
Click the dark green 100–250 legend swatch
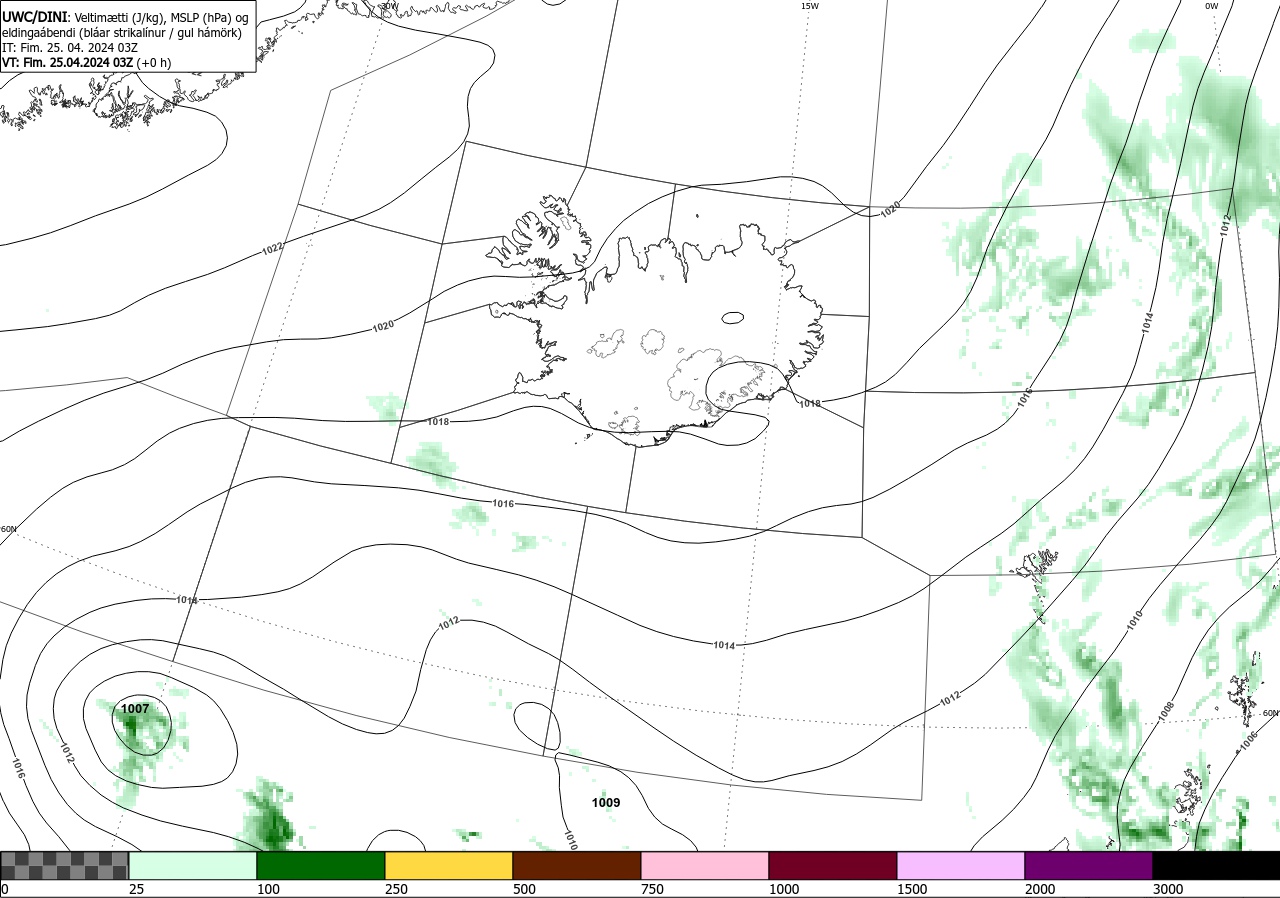click(x=321, y=865)
